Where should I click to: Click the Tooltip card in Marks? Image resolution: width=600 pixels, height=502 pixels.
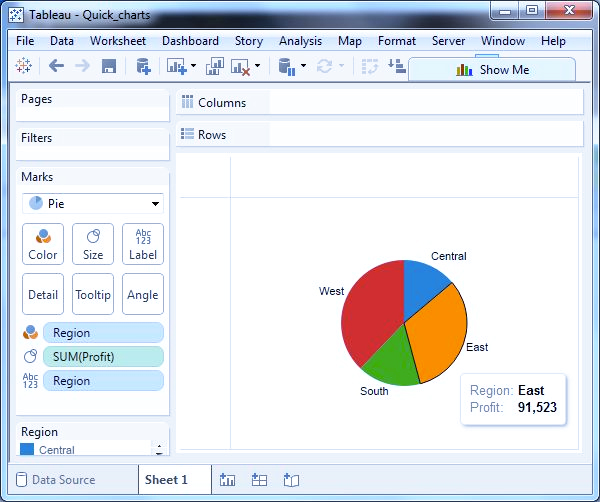[93, 294]
